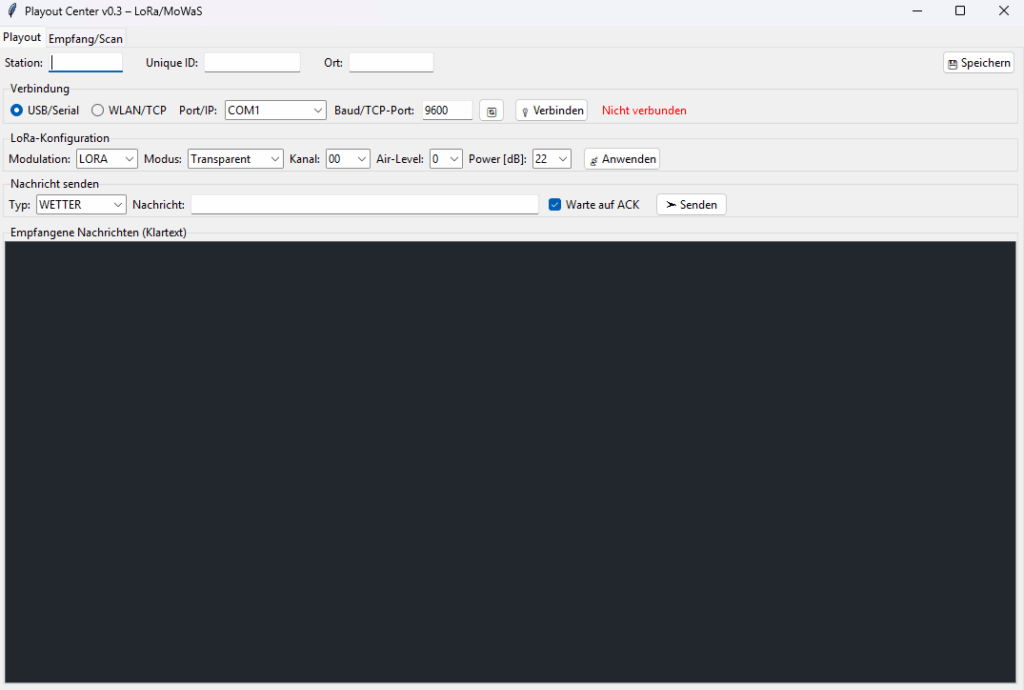The image size is (1024, 690).
Task: Switch to the Empfang/Scan tab
Action: (x=86, y=39)
